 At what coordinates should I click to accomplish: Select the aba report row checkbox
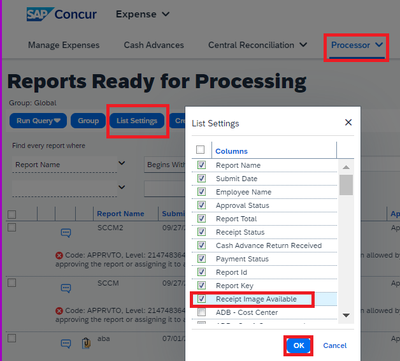point(12,338)
